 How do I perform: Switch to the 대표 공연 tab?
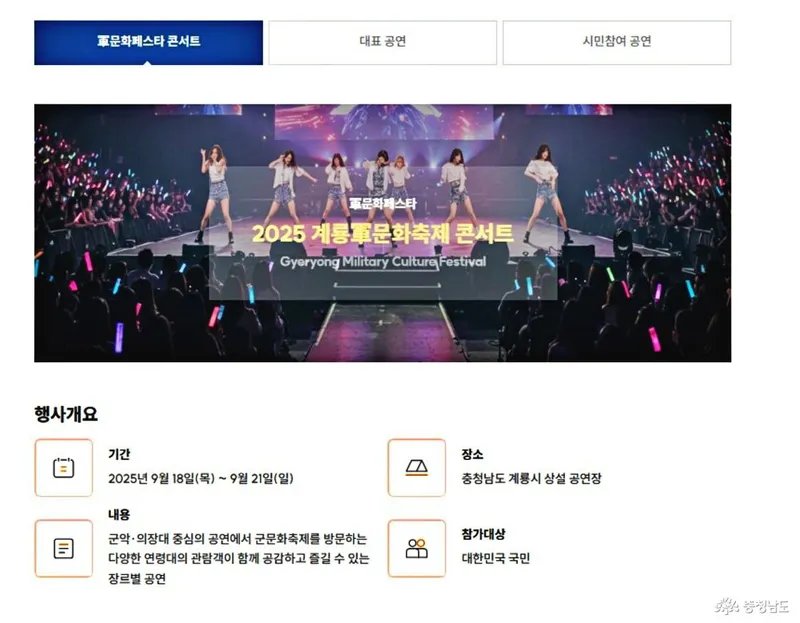coord(383,42)
